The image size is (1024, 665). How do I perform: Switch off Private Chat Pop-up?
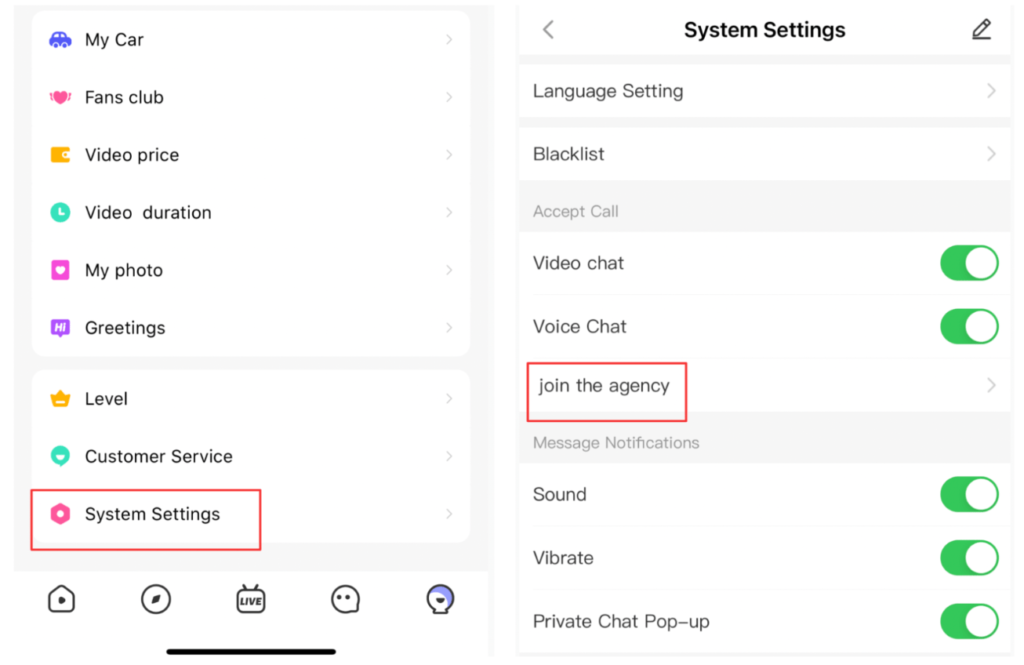click(969, 621)
